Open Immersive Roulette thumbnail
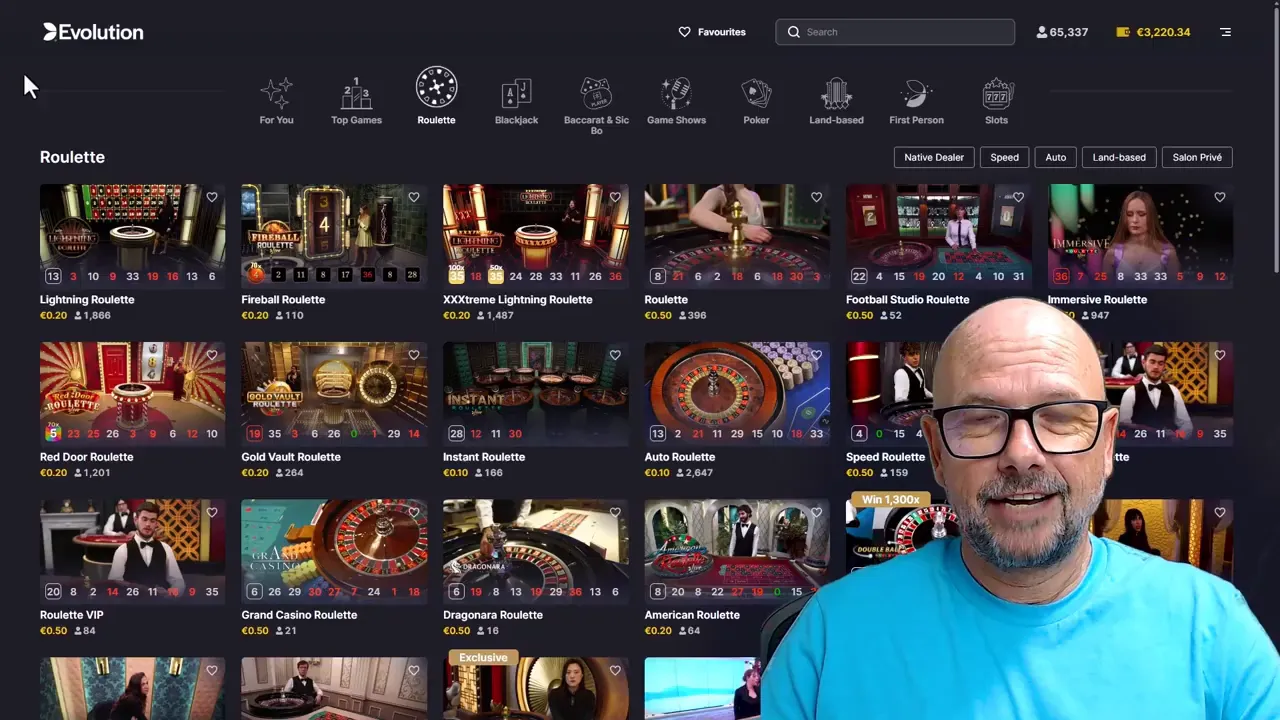This screenshot has height=720, width=1280. pyautogui.click(x=1140, y=235)
